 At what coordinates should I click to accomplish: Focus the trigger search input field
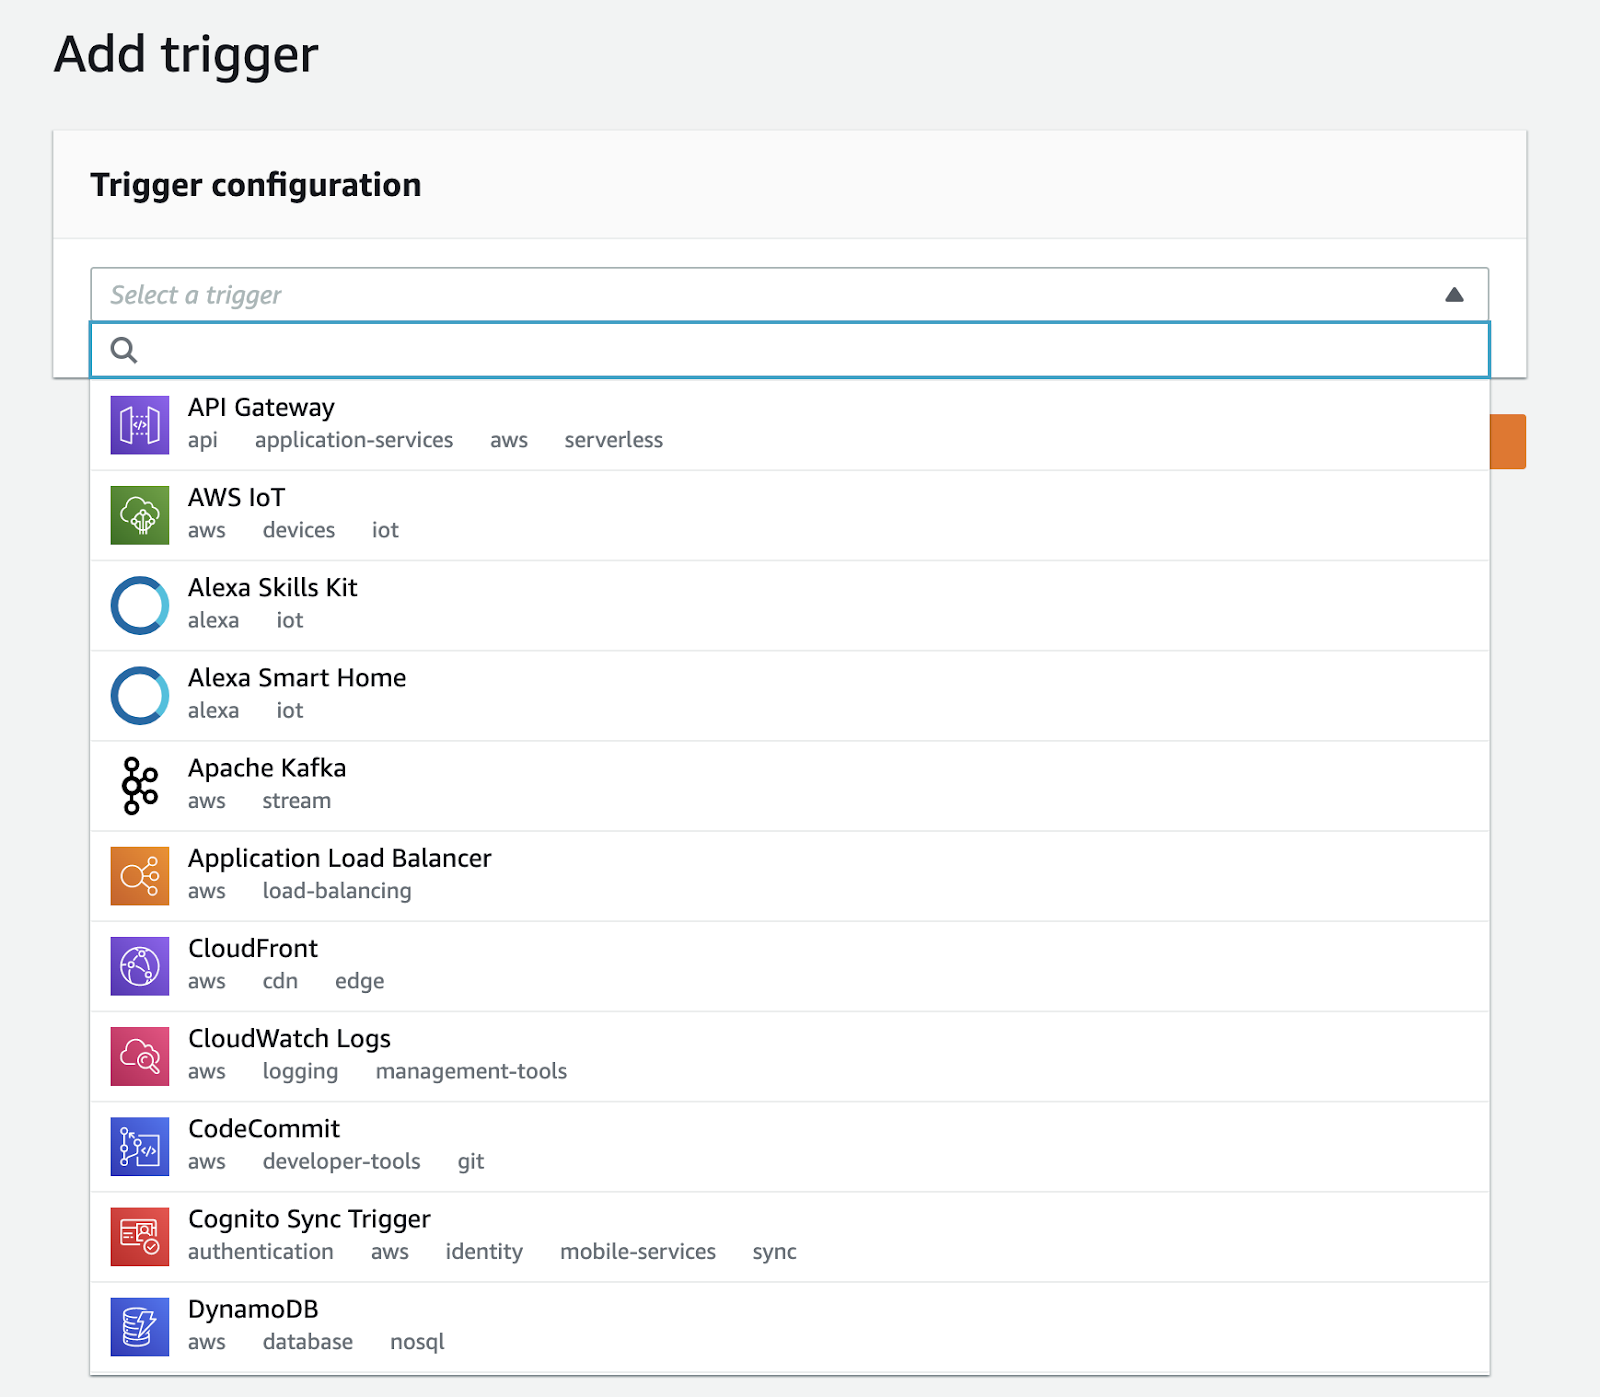pos(789,350)
